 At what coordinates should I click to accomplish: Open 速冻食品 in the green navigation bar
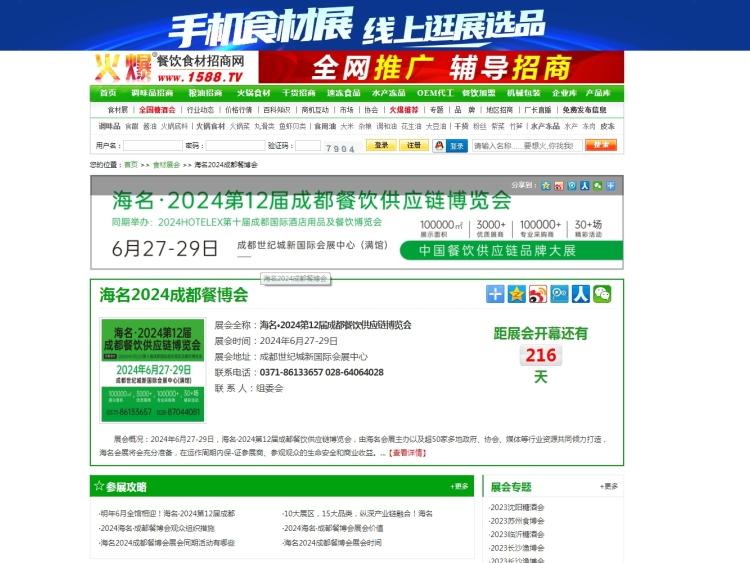click(343, 93)
